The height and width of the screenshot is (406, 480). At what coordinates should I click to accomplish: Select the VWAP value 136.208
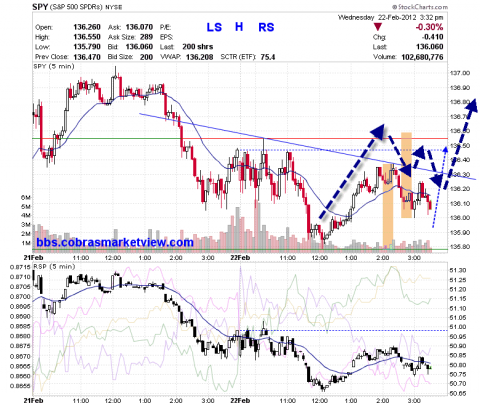(x=199, y=57)
